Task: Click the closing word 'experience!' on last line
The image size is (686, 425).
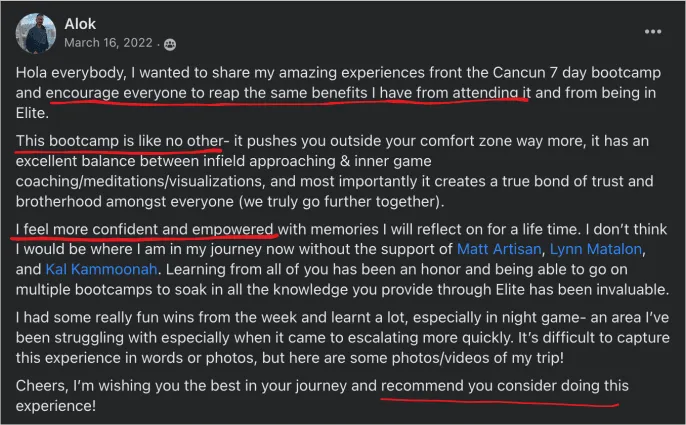Action: pyautogui.click(x=56, y=406)
